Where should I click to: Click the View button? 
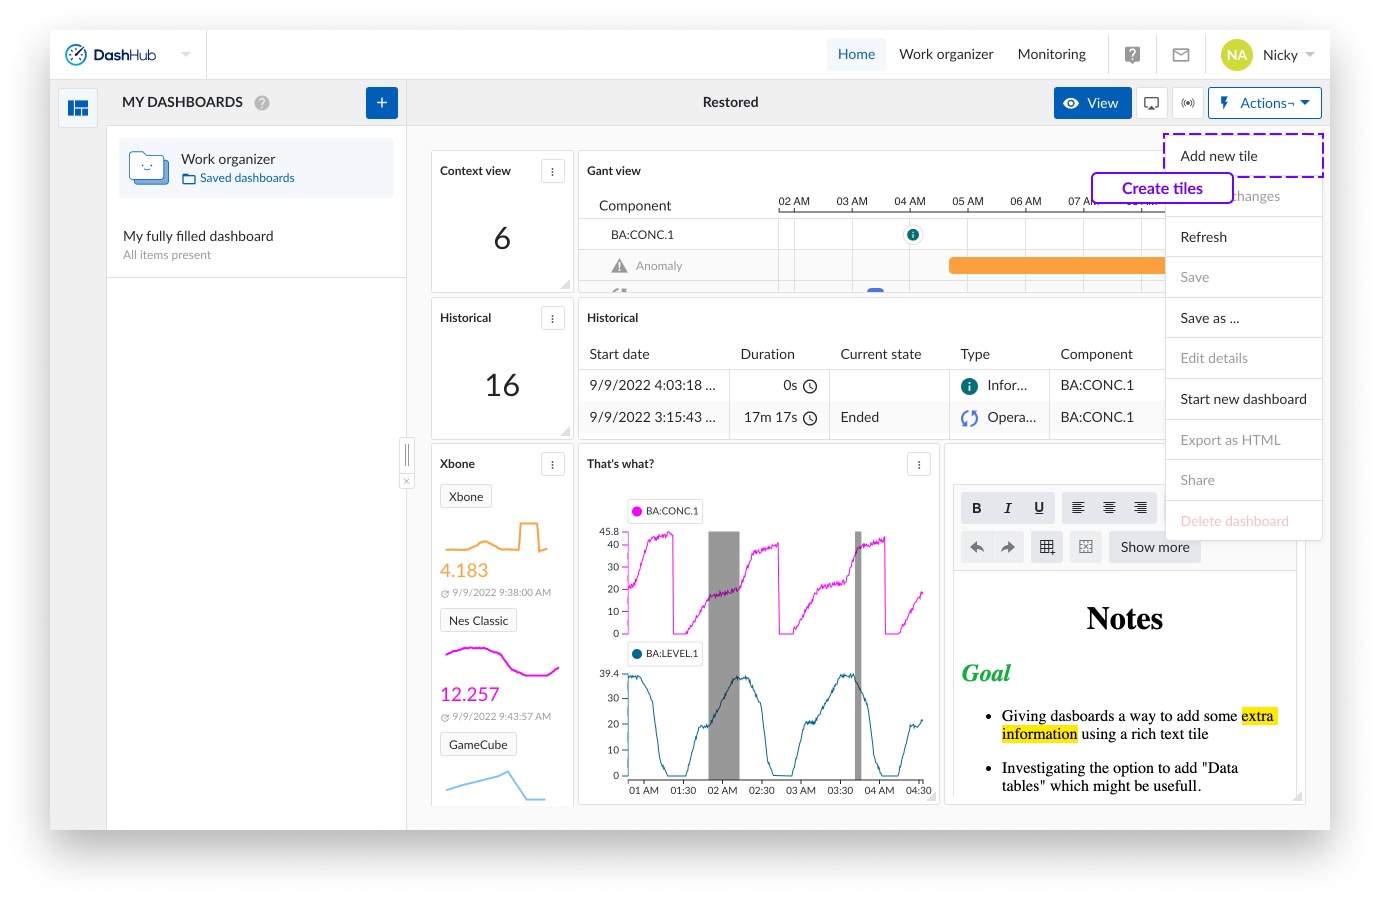(1092, 103)
